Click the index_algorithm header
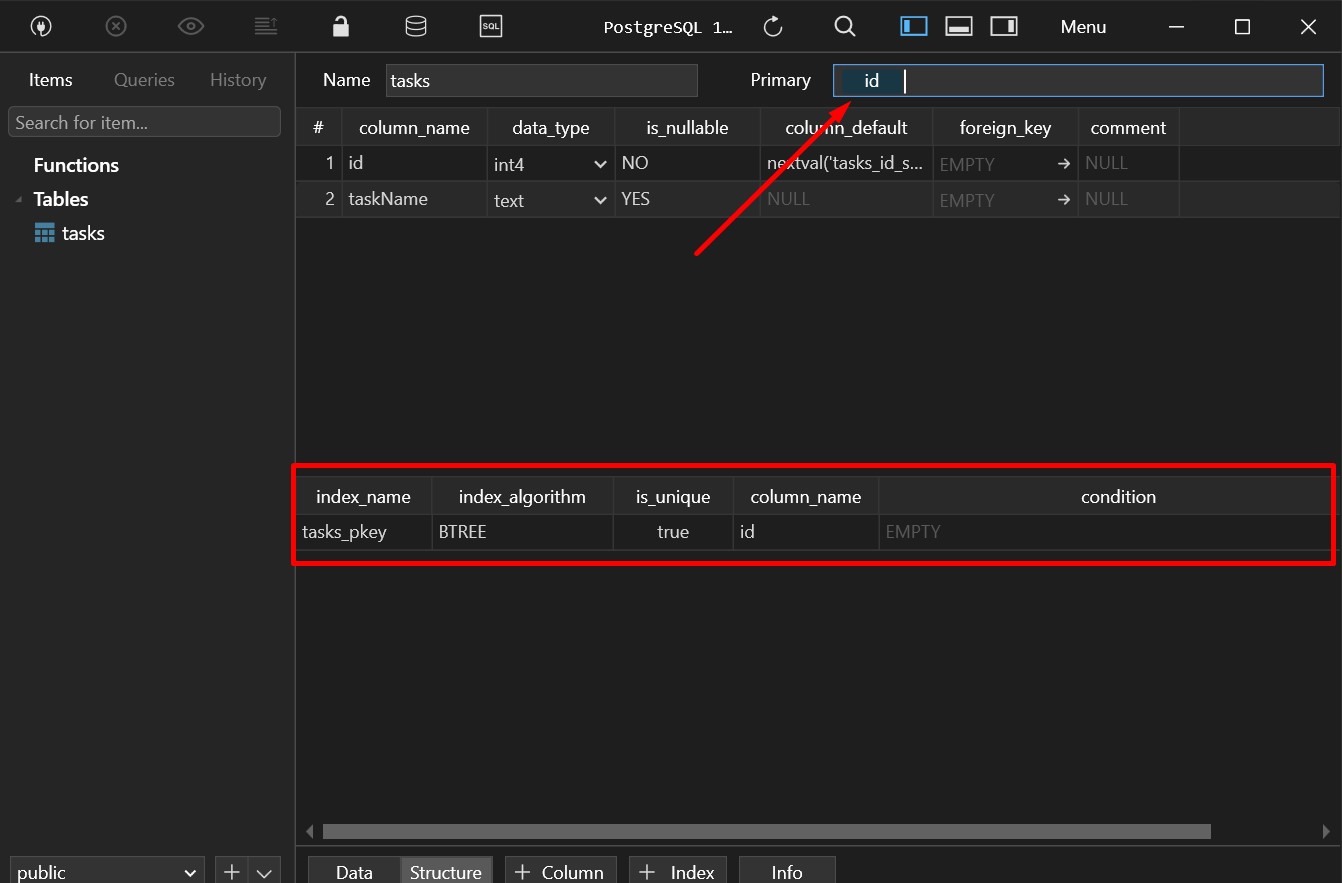 [x=522, y=497]
